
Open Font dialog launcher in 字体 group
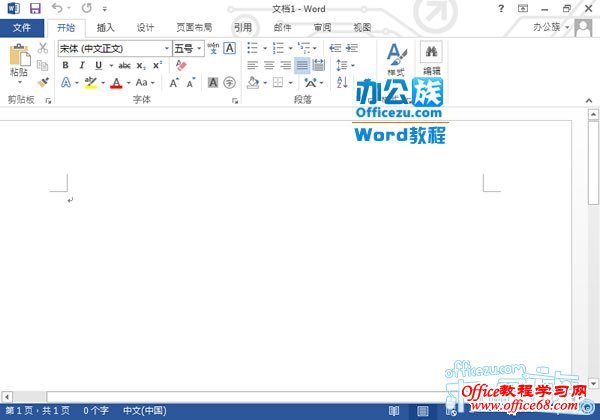(235, 101)
